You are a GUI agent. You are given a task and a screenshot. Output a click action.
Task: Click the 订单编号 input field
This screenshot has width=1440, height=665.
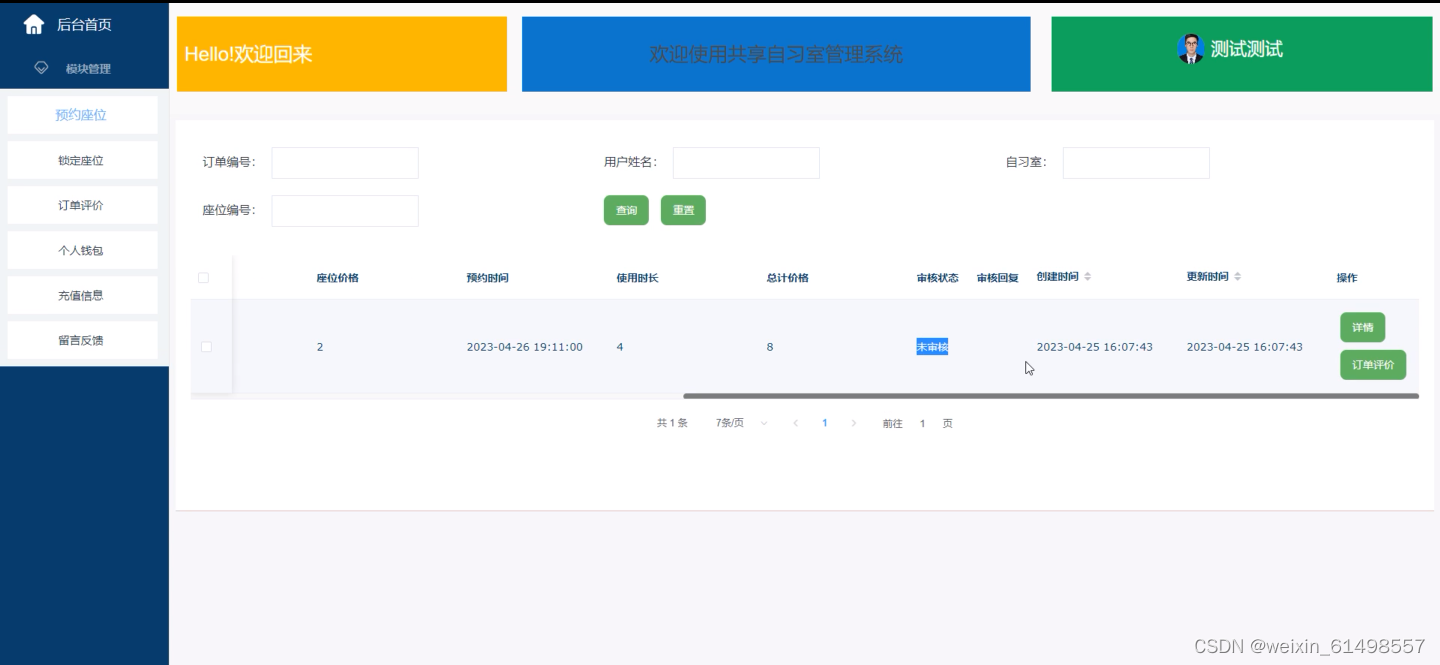[345, 163]
